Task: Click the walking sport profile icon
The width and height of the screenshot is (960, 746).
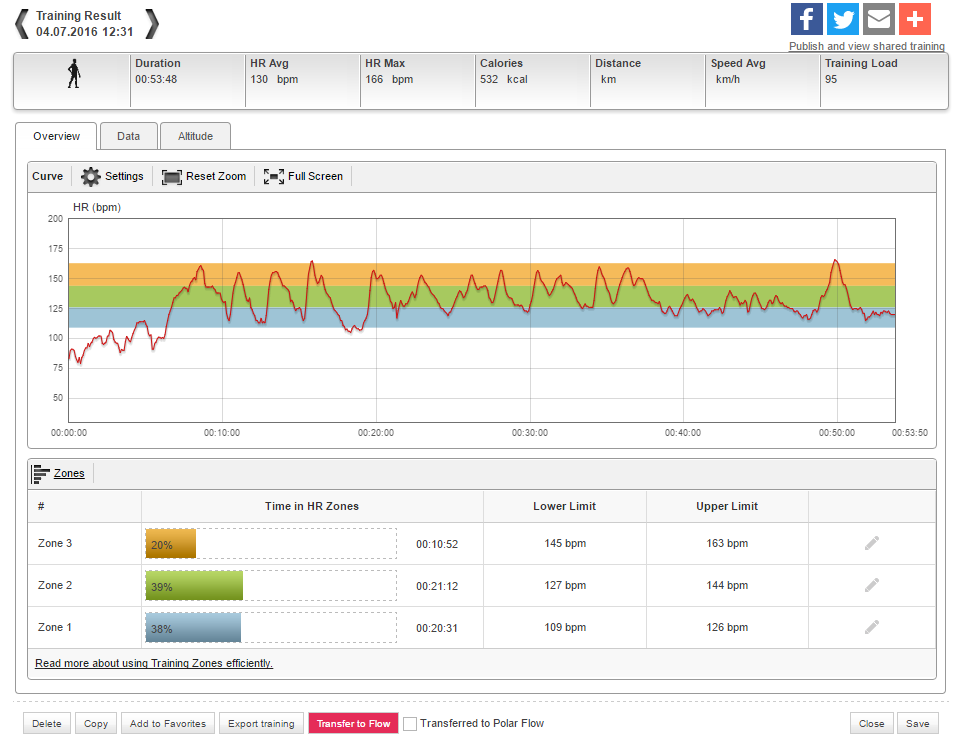Action: [x=74, y=73]
